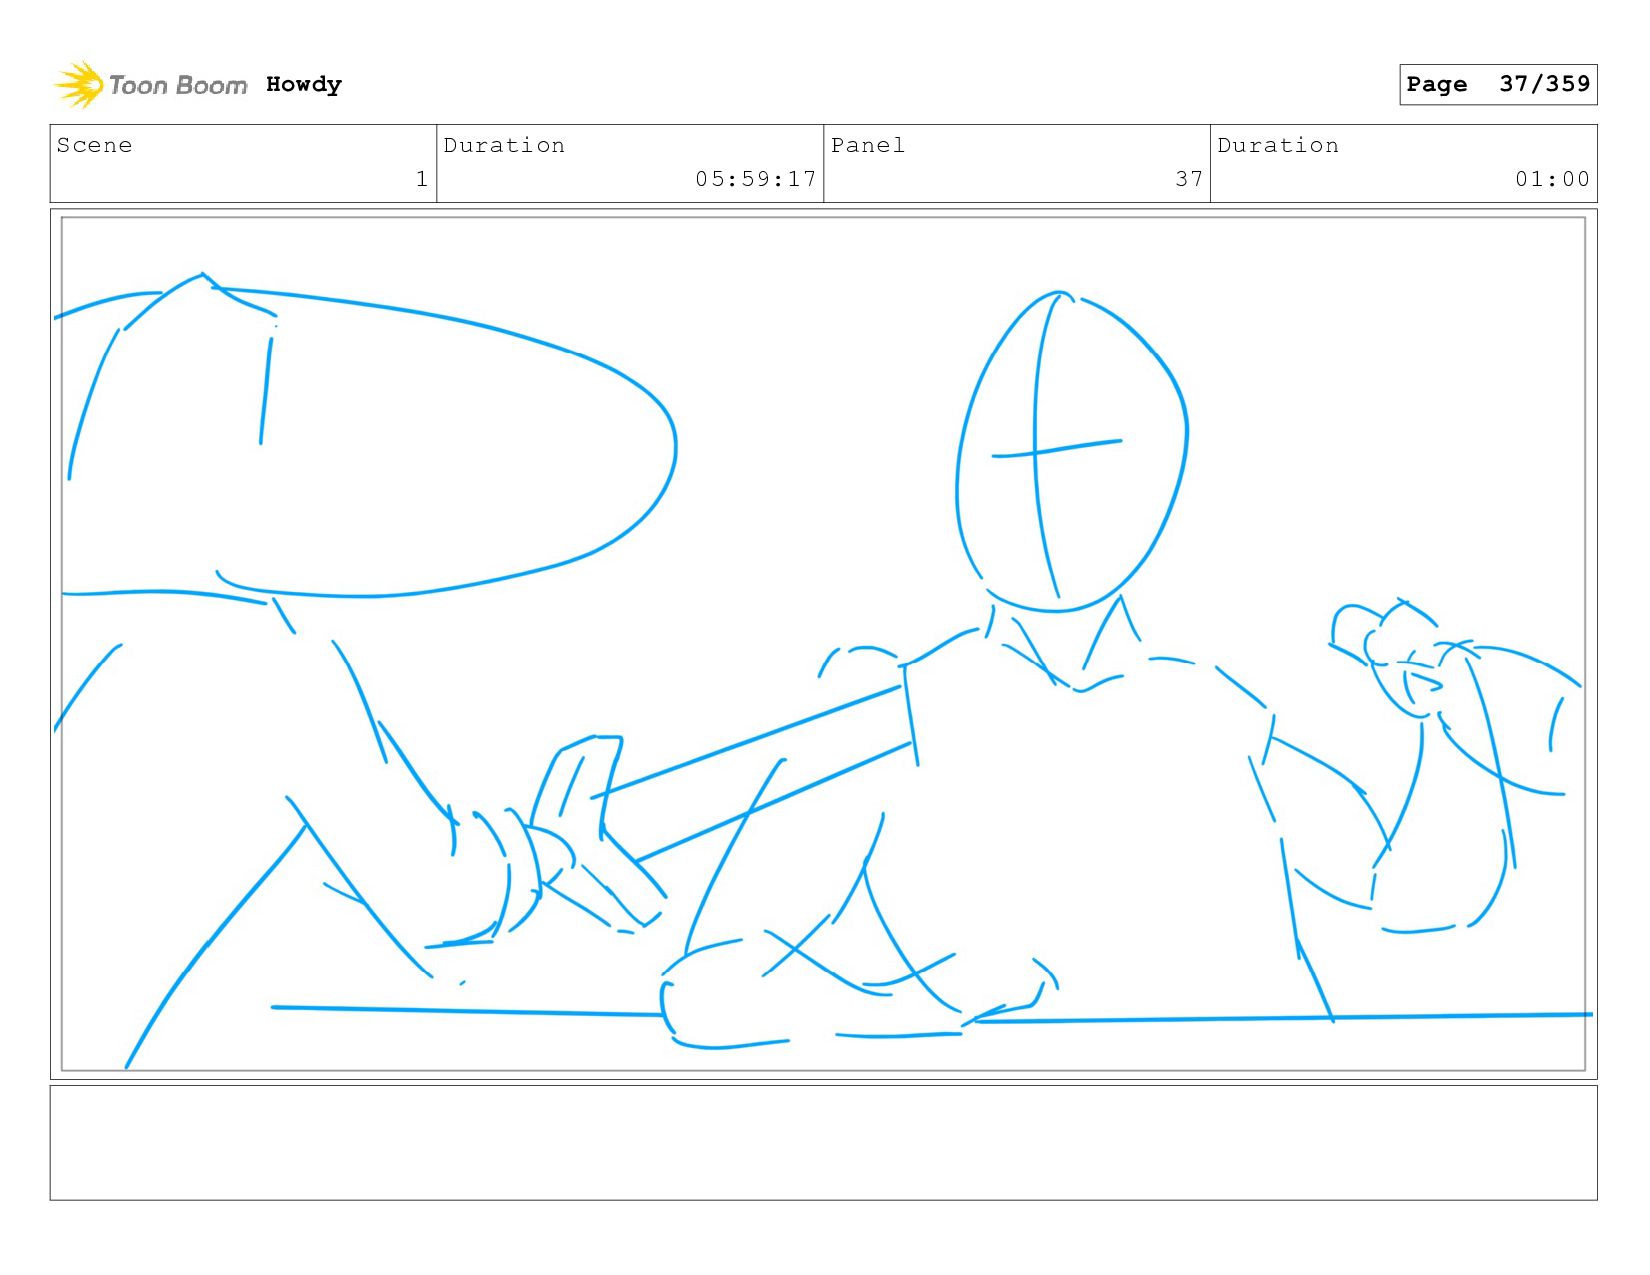Click the "Panel" header label
This screenshot has height=1275, width=1650.
868,145
